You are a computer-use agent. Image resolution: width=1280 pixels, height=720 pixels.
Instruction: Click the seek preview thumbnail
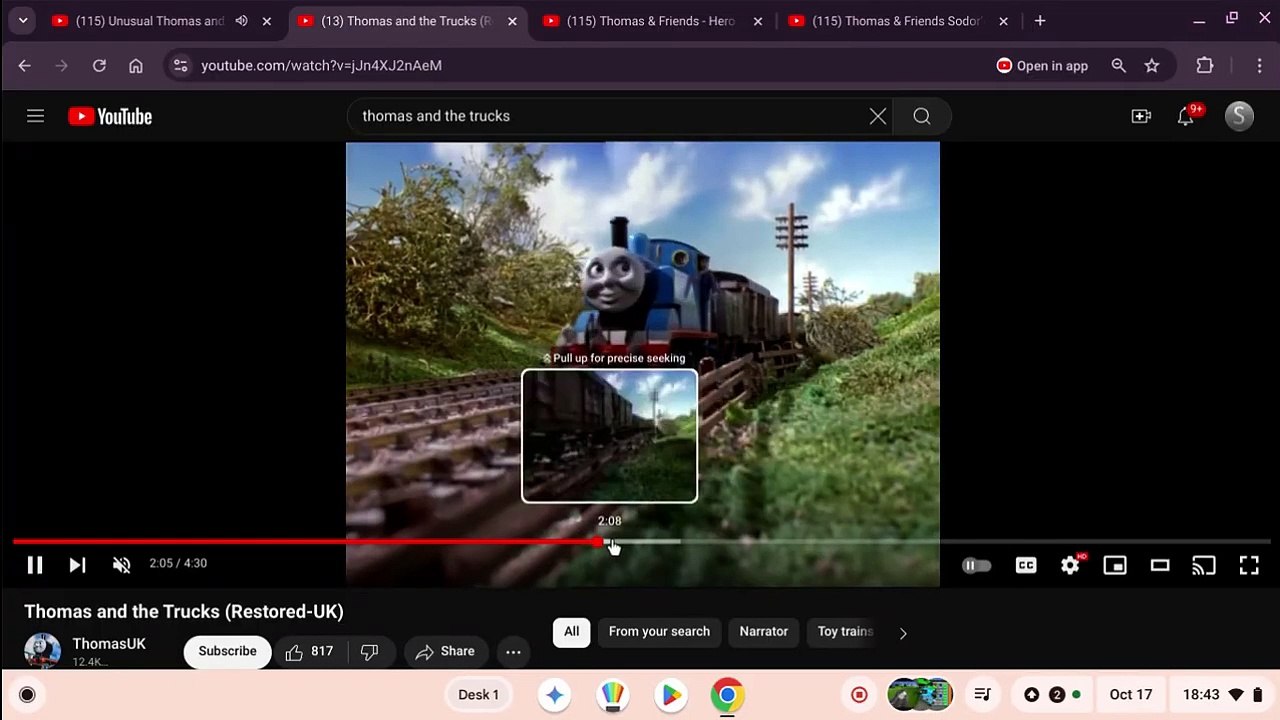coord(609,436)
